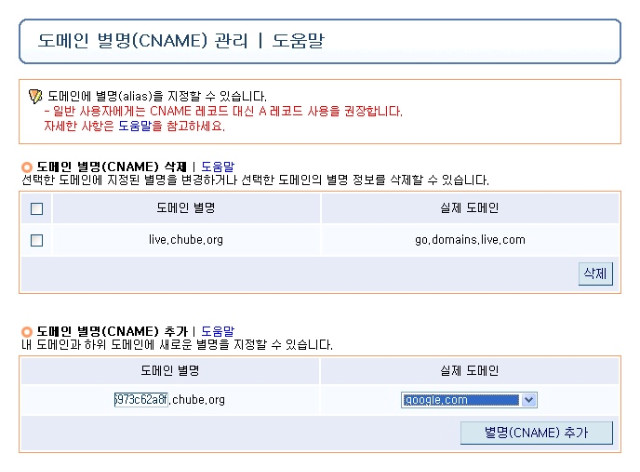Click the 도메인 별명(CNAME) 관리 page title

pyautogui.click(x=143, y=40)
